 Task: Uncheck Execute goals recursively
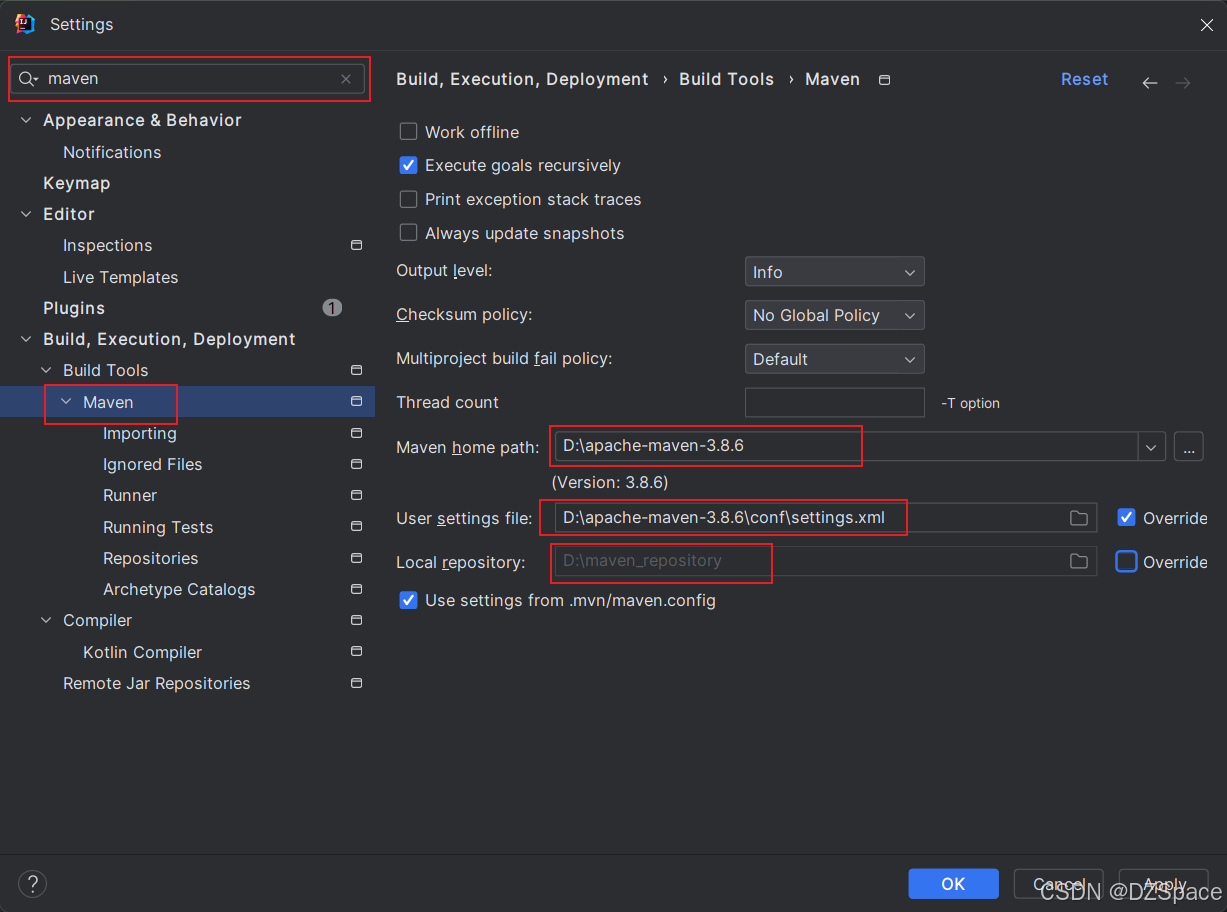click(x=408, y=165)
